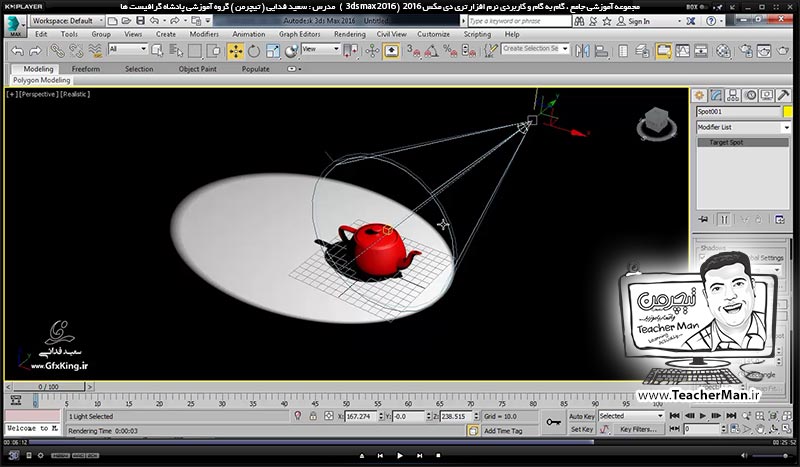Click the Set Key button
800x467 pixels.
[x=582, y=429]
